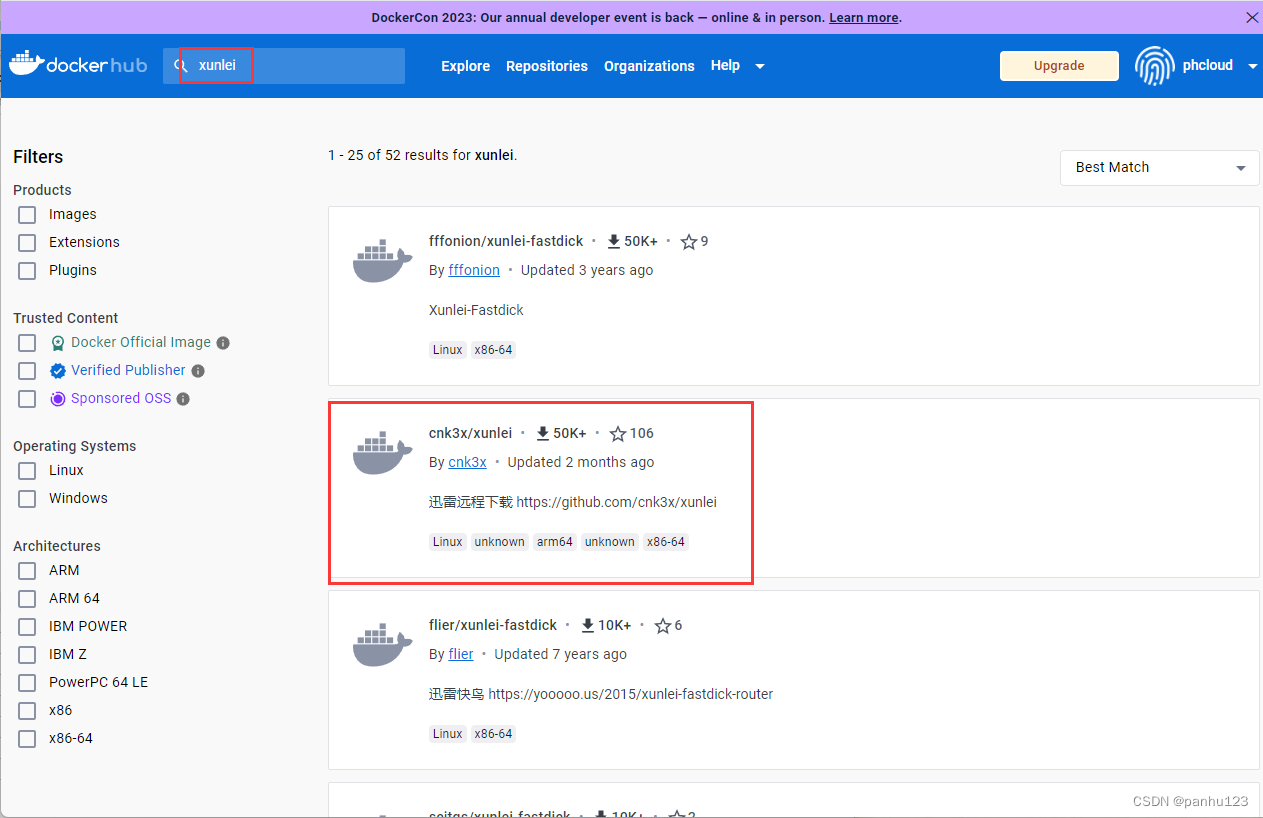Check the Sponsored OSS checkbox
The width and height of the screenshot is (1263, 818).
click(27, 399)
